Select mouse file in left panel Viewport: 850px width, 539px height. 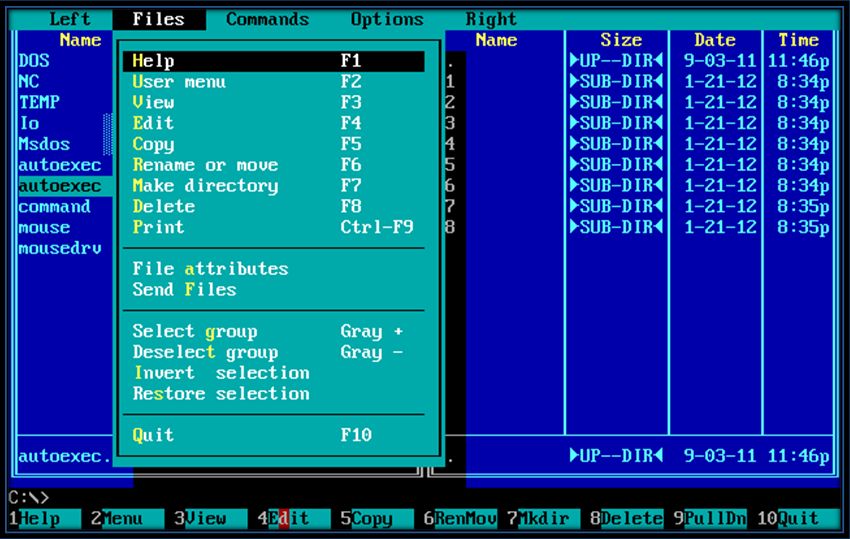44,227
